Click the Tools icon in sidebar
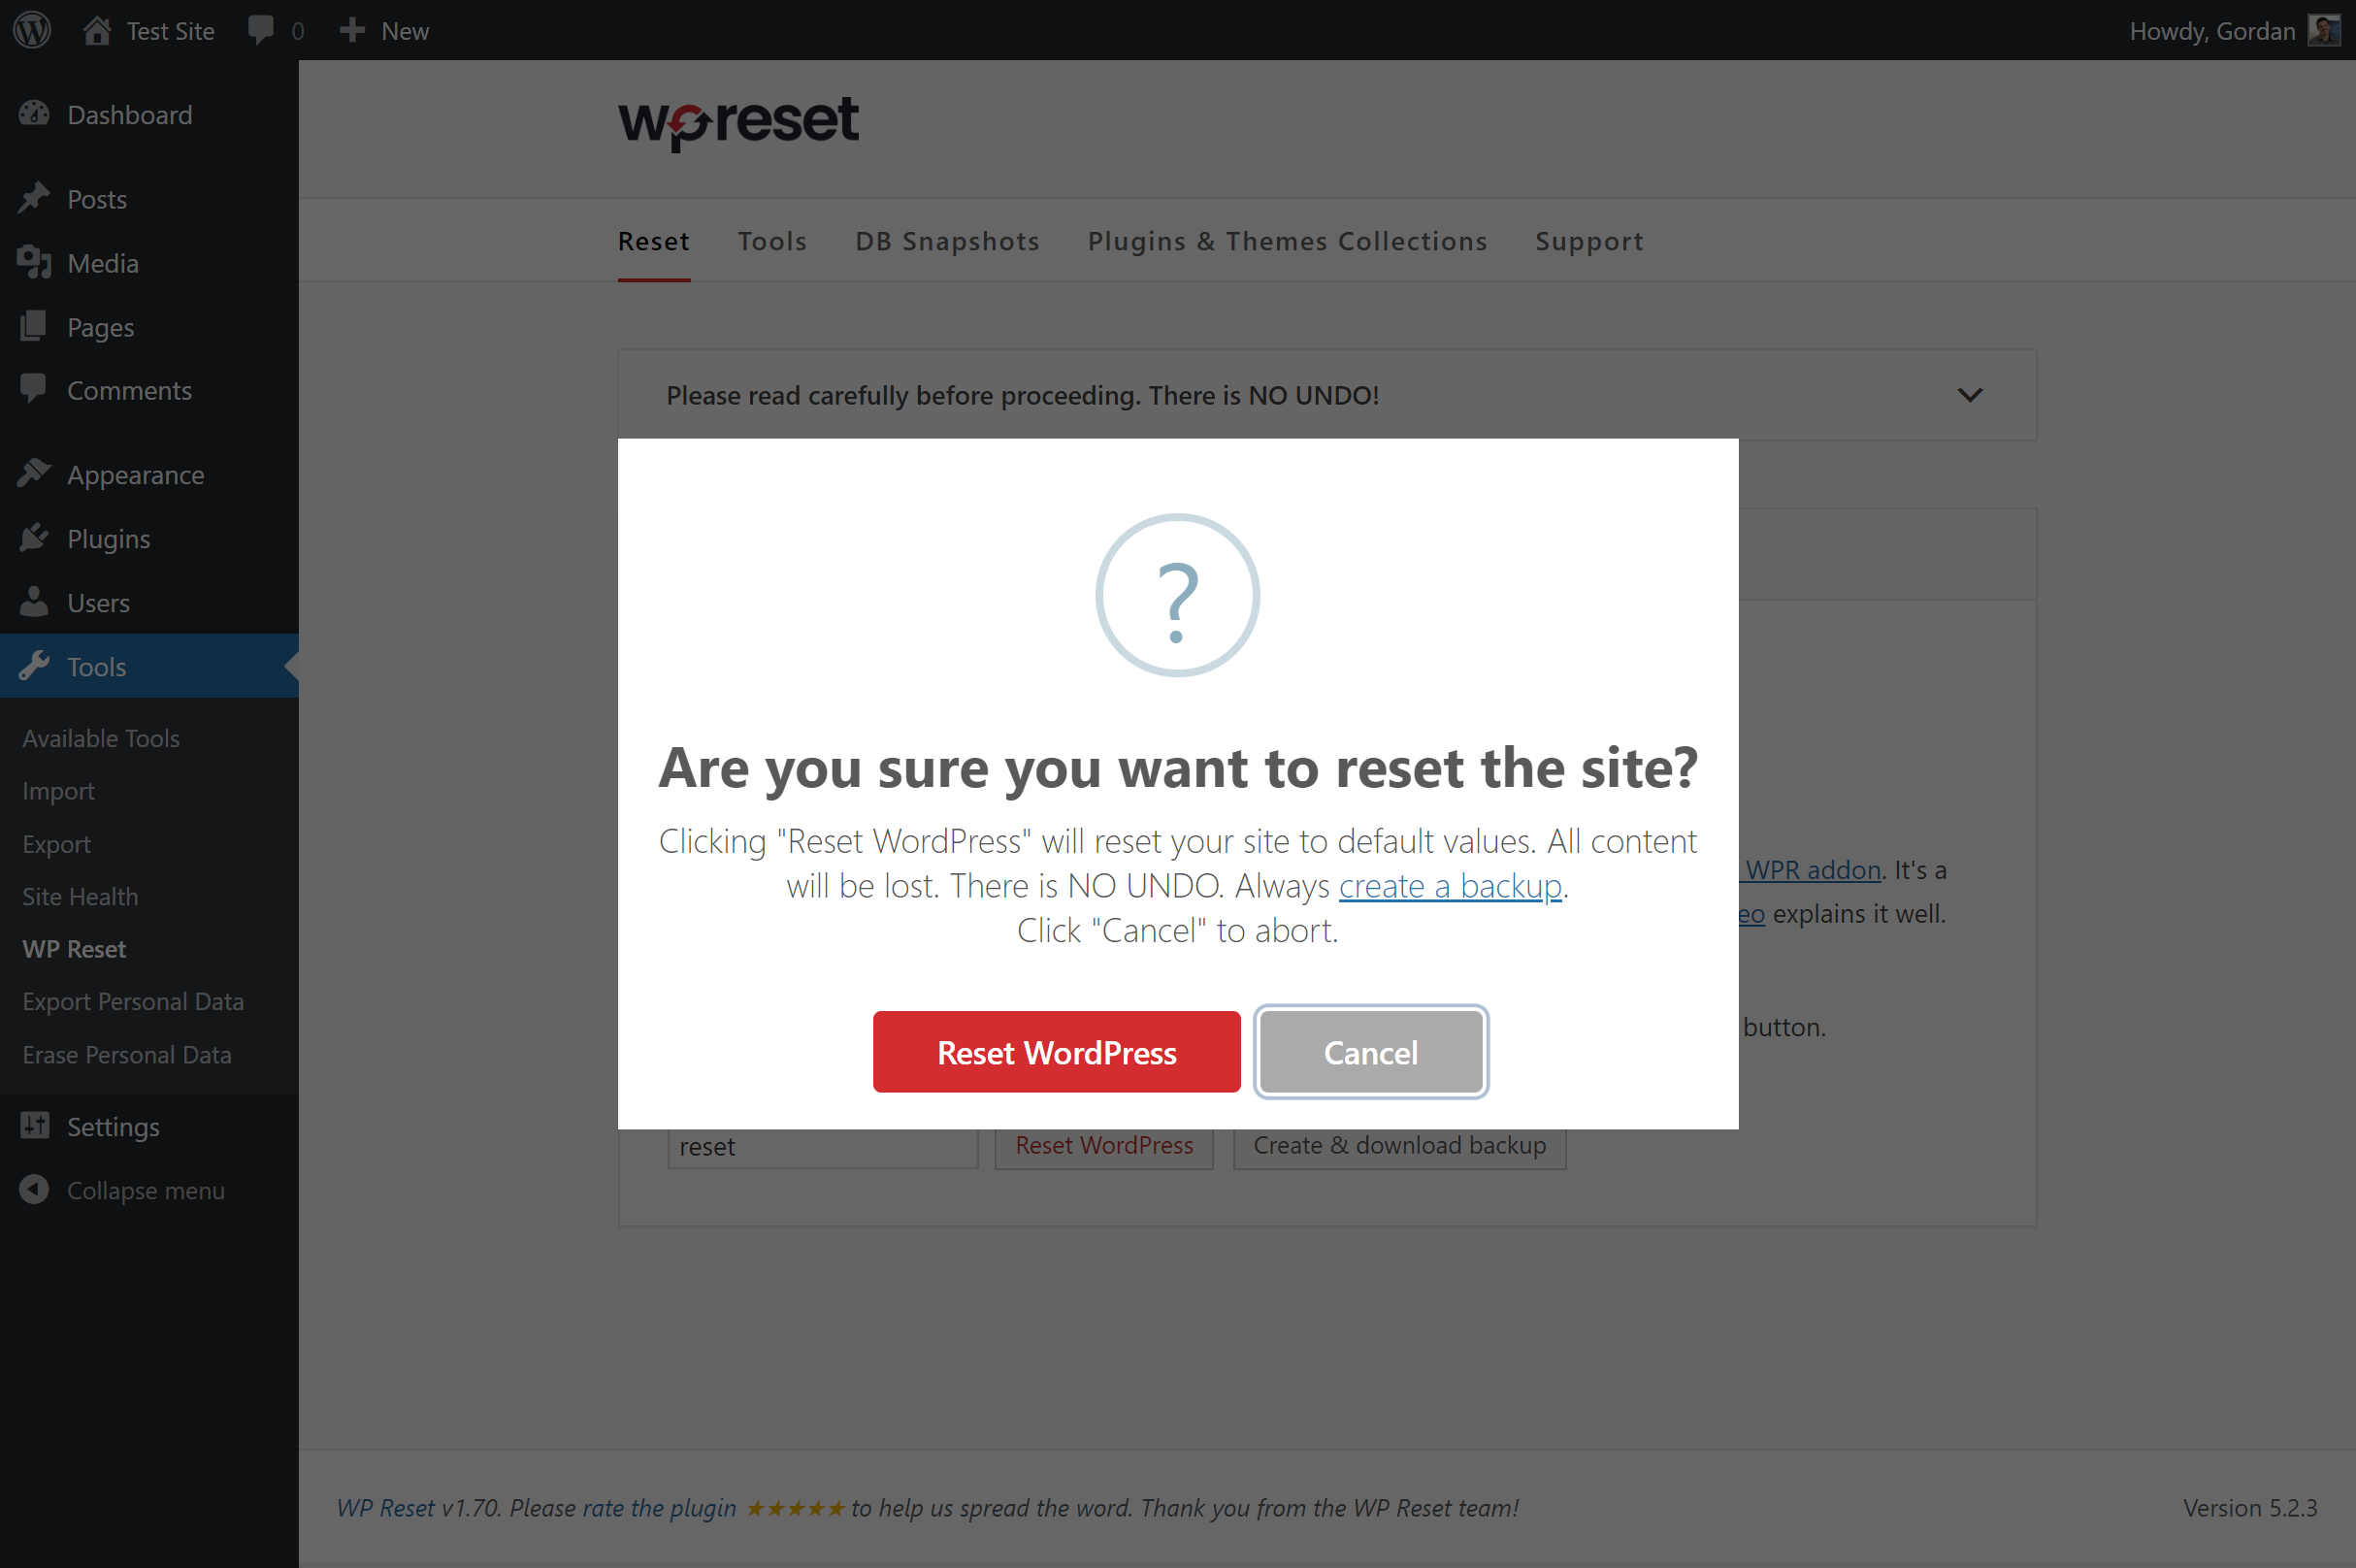Screen dimensions: 2356x1568 pos(35,665)
